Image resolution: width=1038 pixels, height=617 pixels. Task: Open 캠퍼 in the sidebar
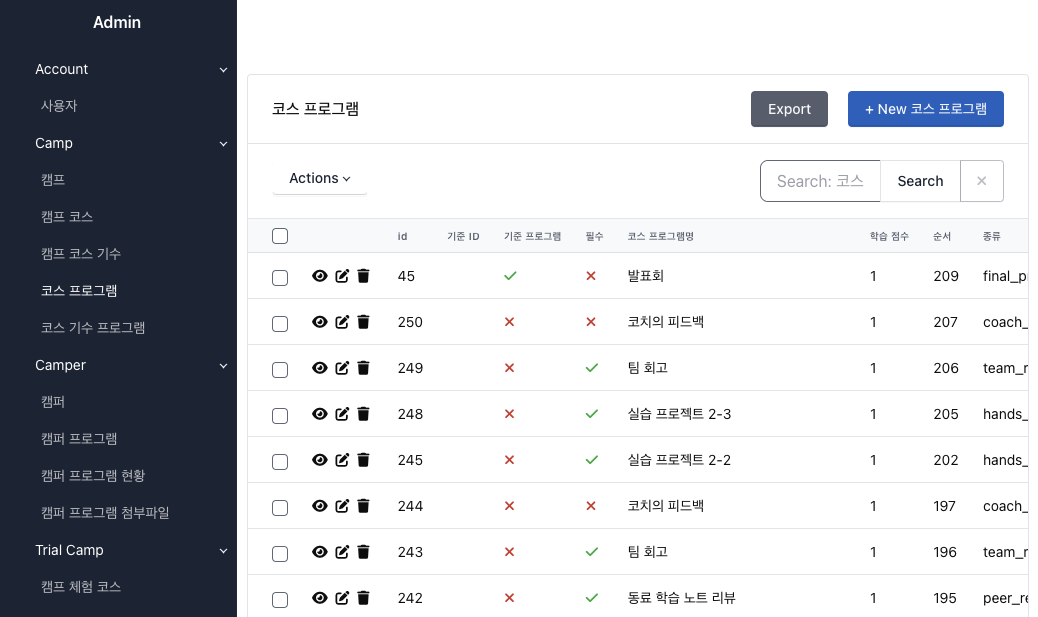(53, 402)
